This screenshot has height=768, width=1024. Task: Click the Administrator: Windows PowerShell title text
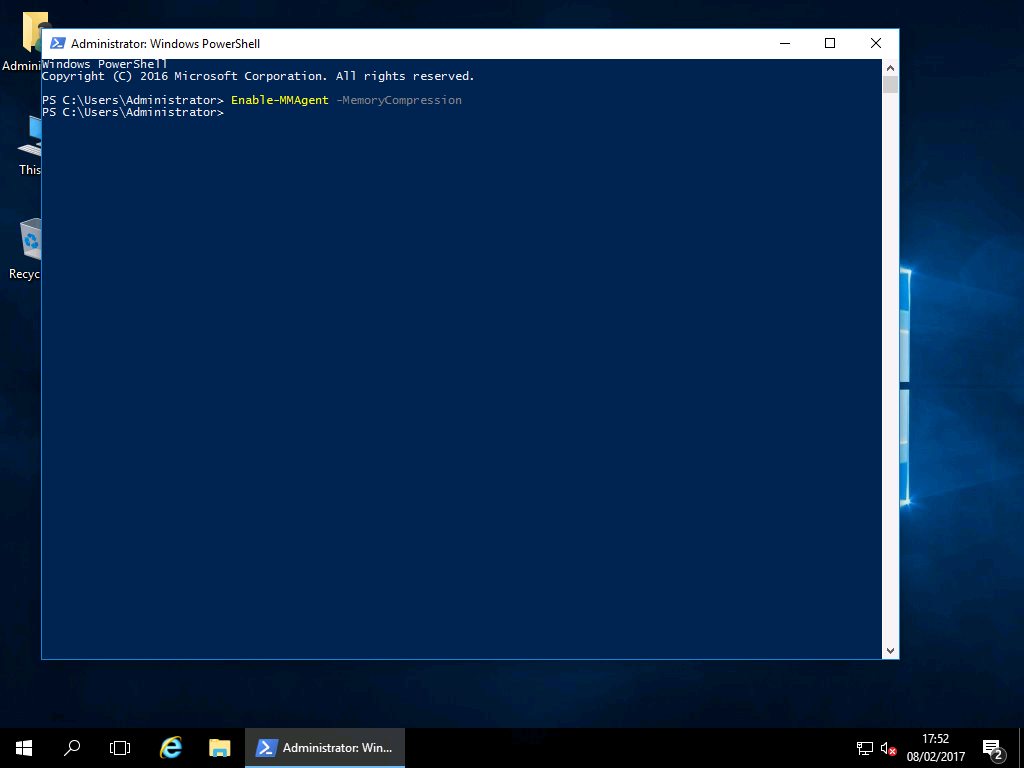[165, 44]
